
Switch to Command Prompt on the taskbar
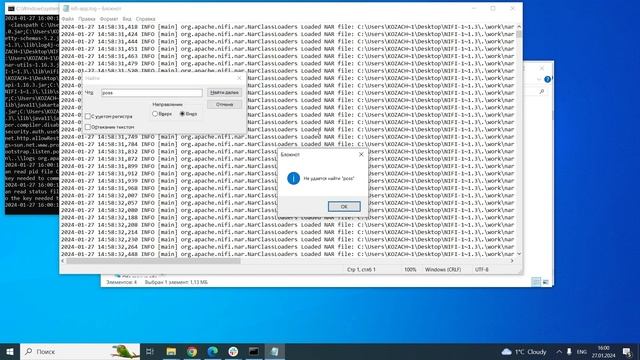click(x=254, y=351)
